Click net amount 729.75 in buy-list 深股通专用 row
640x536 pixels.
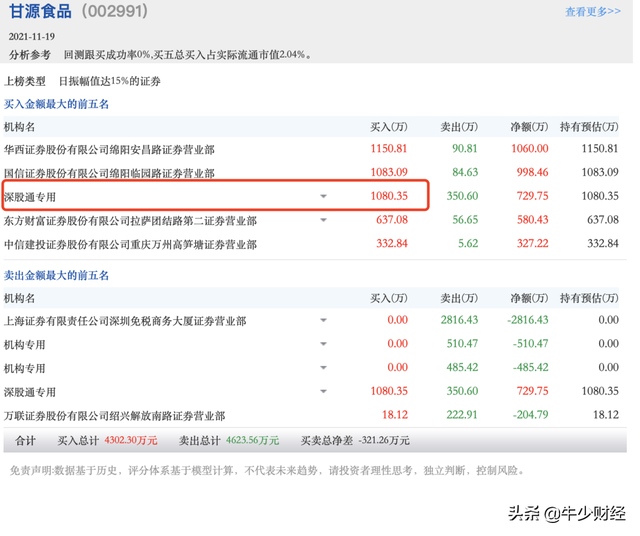(x=532, y=196)
